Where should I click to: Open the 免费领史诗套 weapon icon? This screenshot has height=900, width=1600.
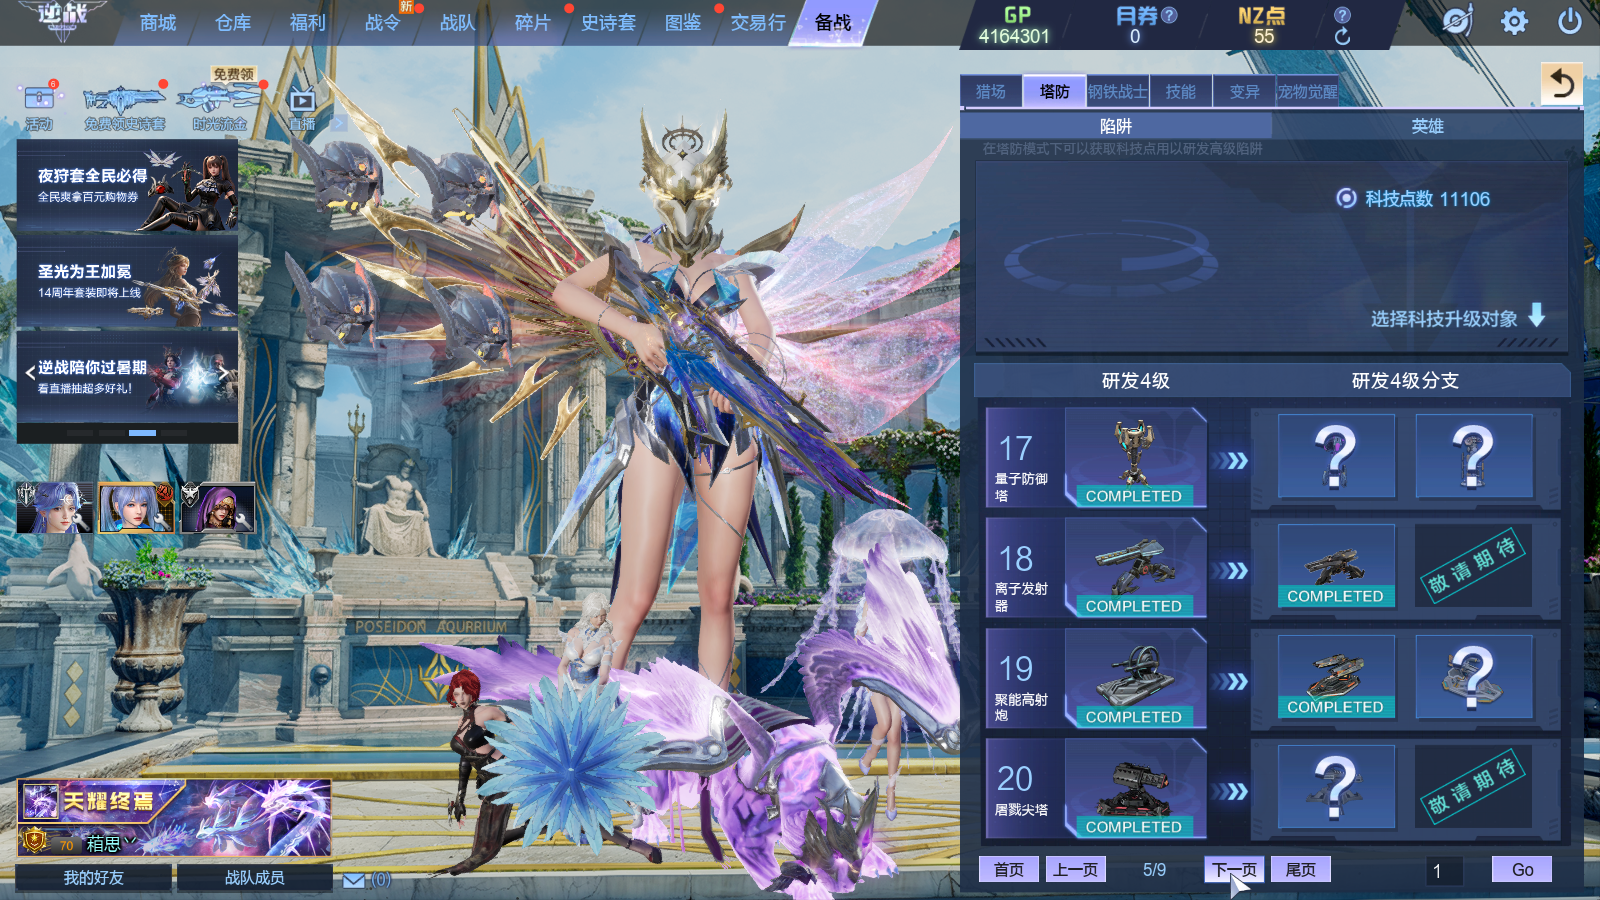click(124, 108)
